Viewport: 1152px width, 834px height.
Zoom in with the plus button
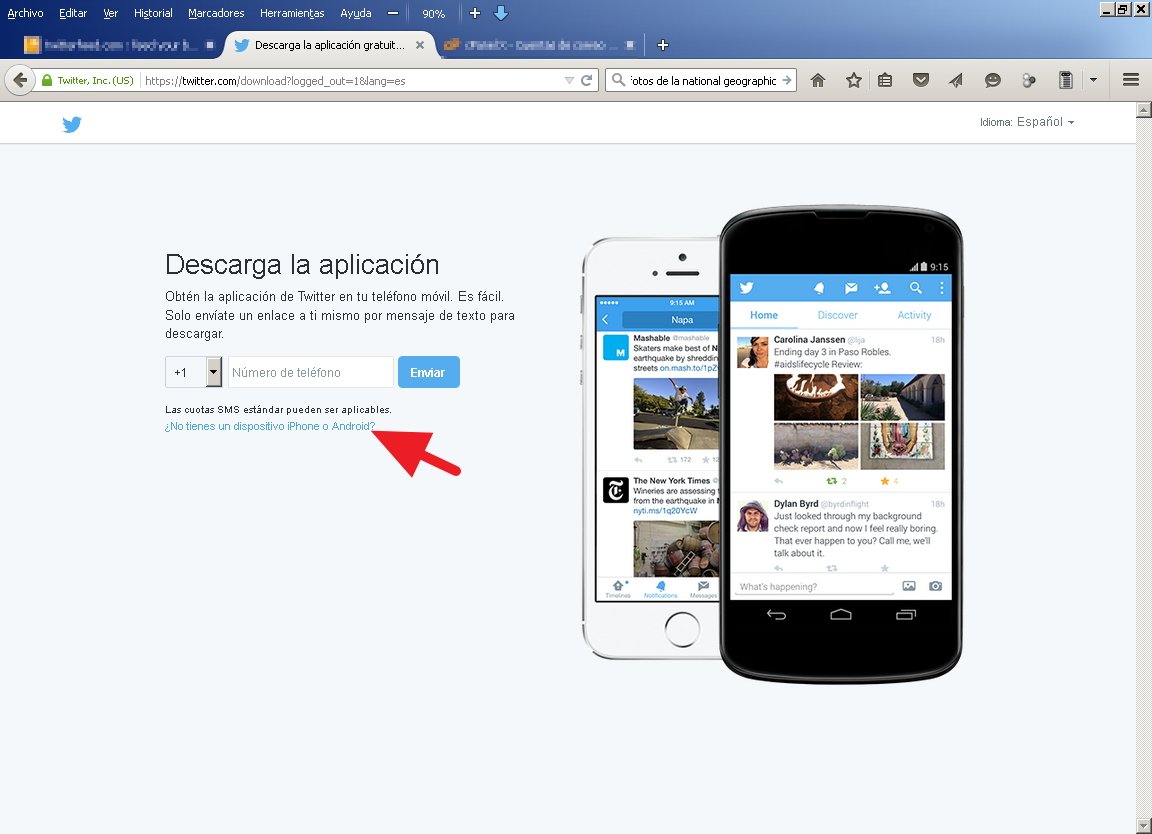click(475, 13)
